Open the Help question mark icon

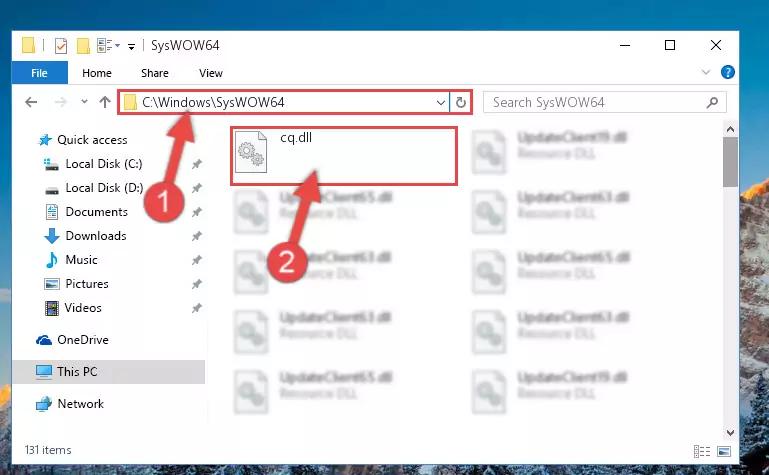727,73
